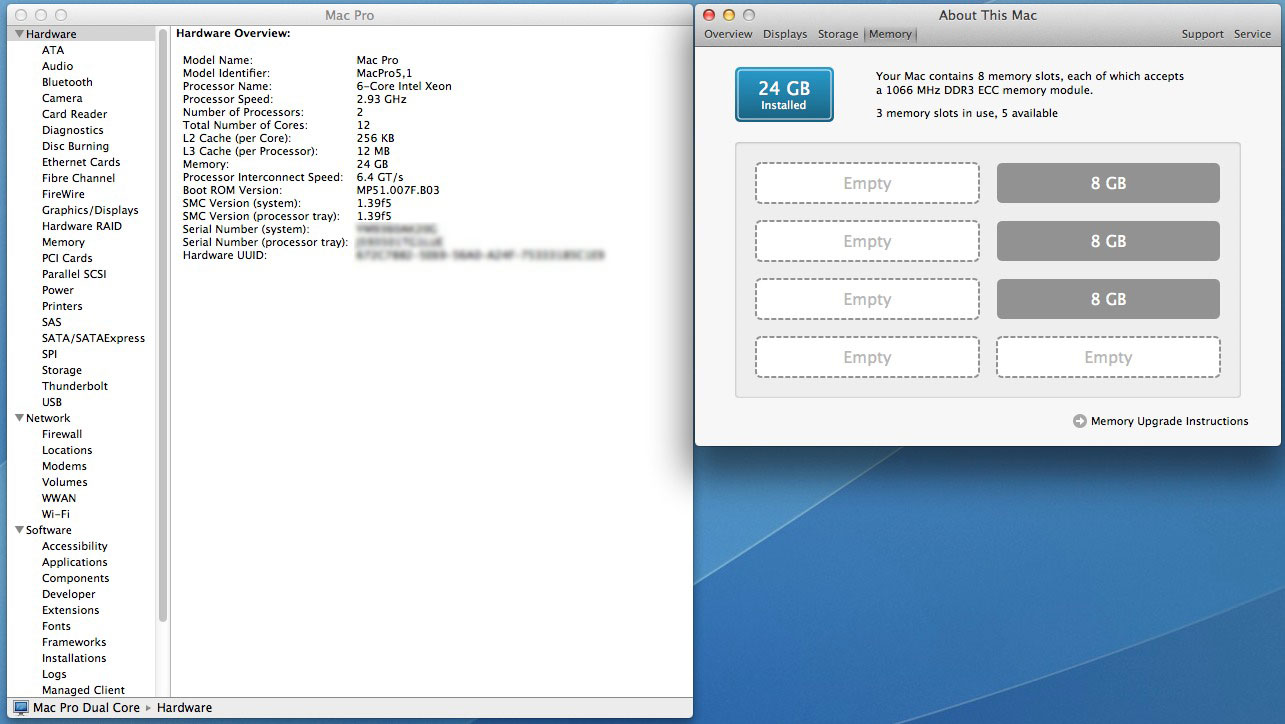Select Memory in the System Information sidebar
The height and width of the screenshot is (724, 1285).
point(63,242)
